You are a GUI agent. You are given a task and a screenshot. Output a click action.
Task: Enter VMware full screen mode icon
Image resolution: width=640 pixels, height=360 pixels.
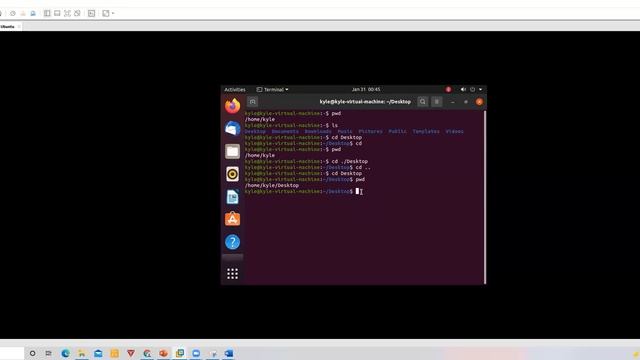pos(67,13)
